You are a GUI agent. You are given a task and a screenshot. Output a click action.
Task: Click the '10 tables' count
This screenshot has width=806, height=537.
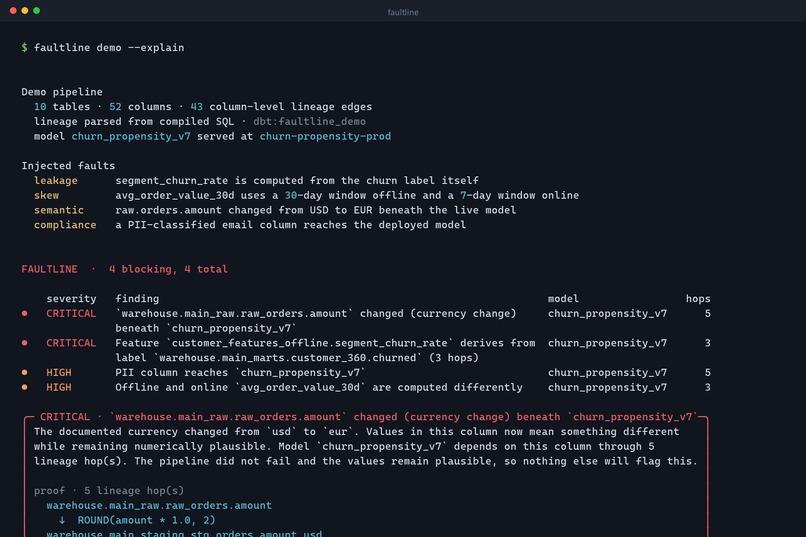tap(62, 106)
